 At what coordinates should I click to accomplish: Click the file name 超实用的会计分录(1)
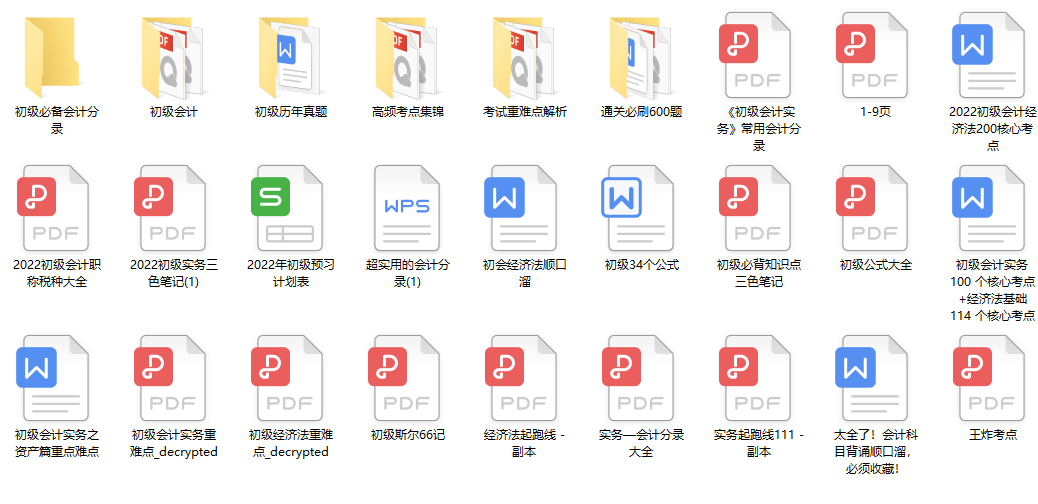pos(408,274)
